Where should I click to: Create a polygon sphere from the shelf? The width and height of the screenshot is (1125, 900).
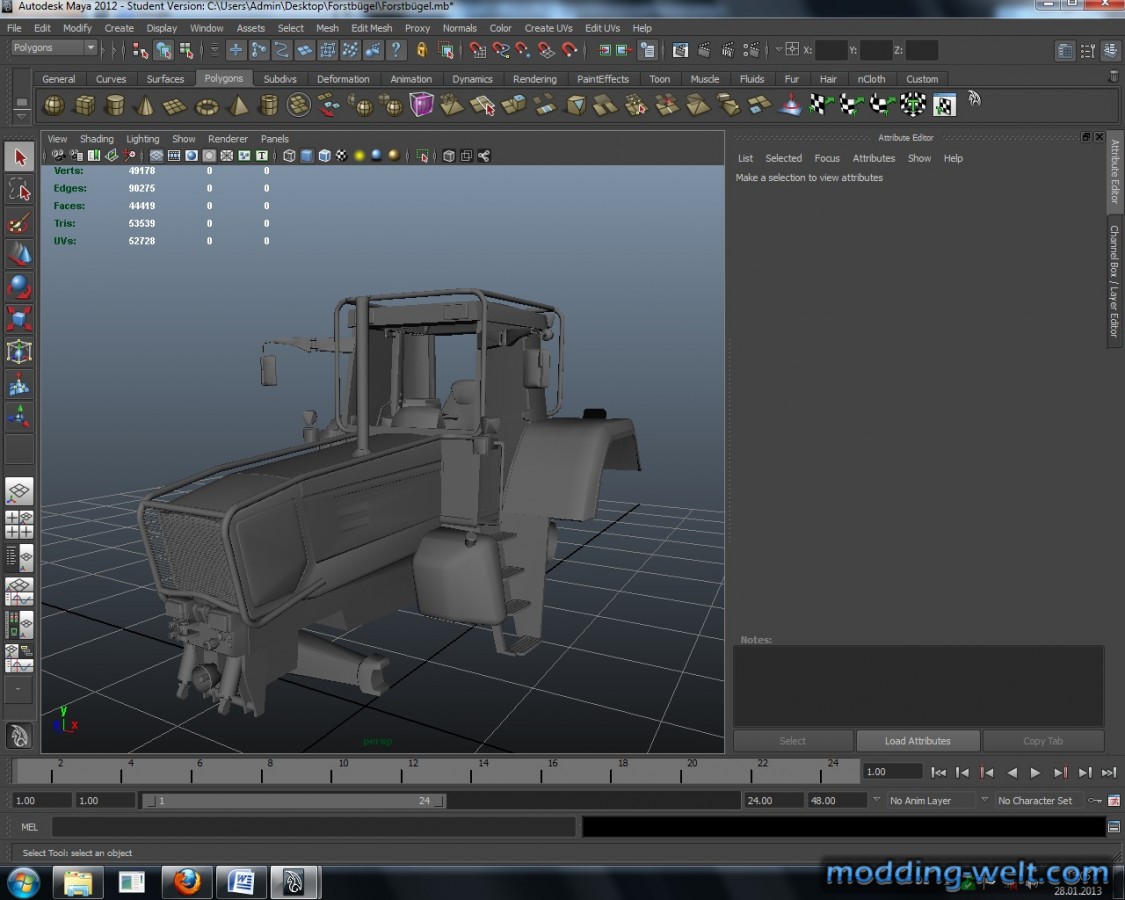[x=54, y=106]
